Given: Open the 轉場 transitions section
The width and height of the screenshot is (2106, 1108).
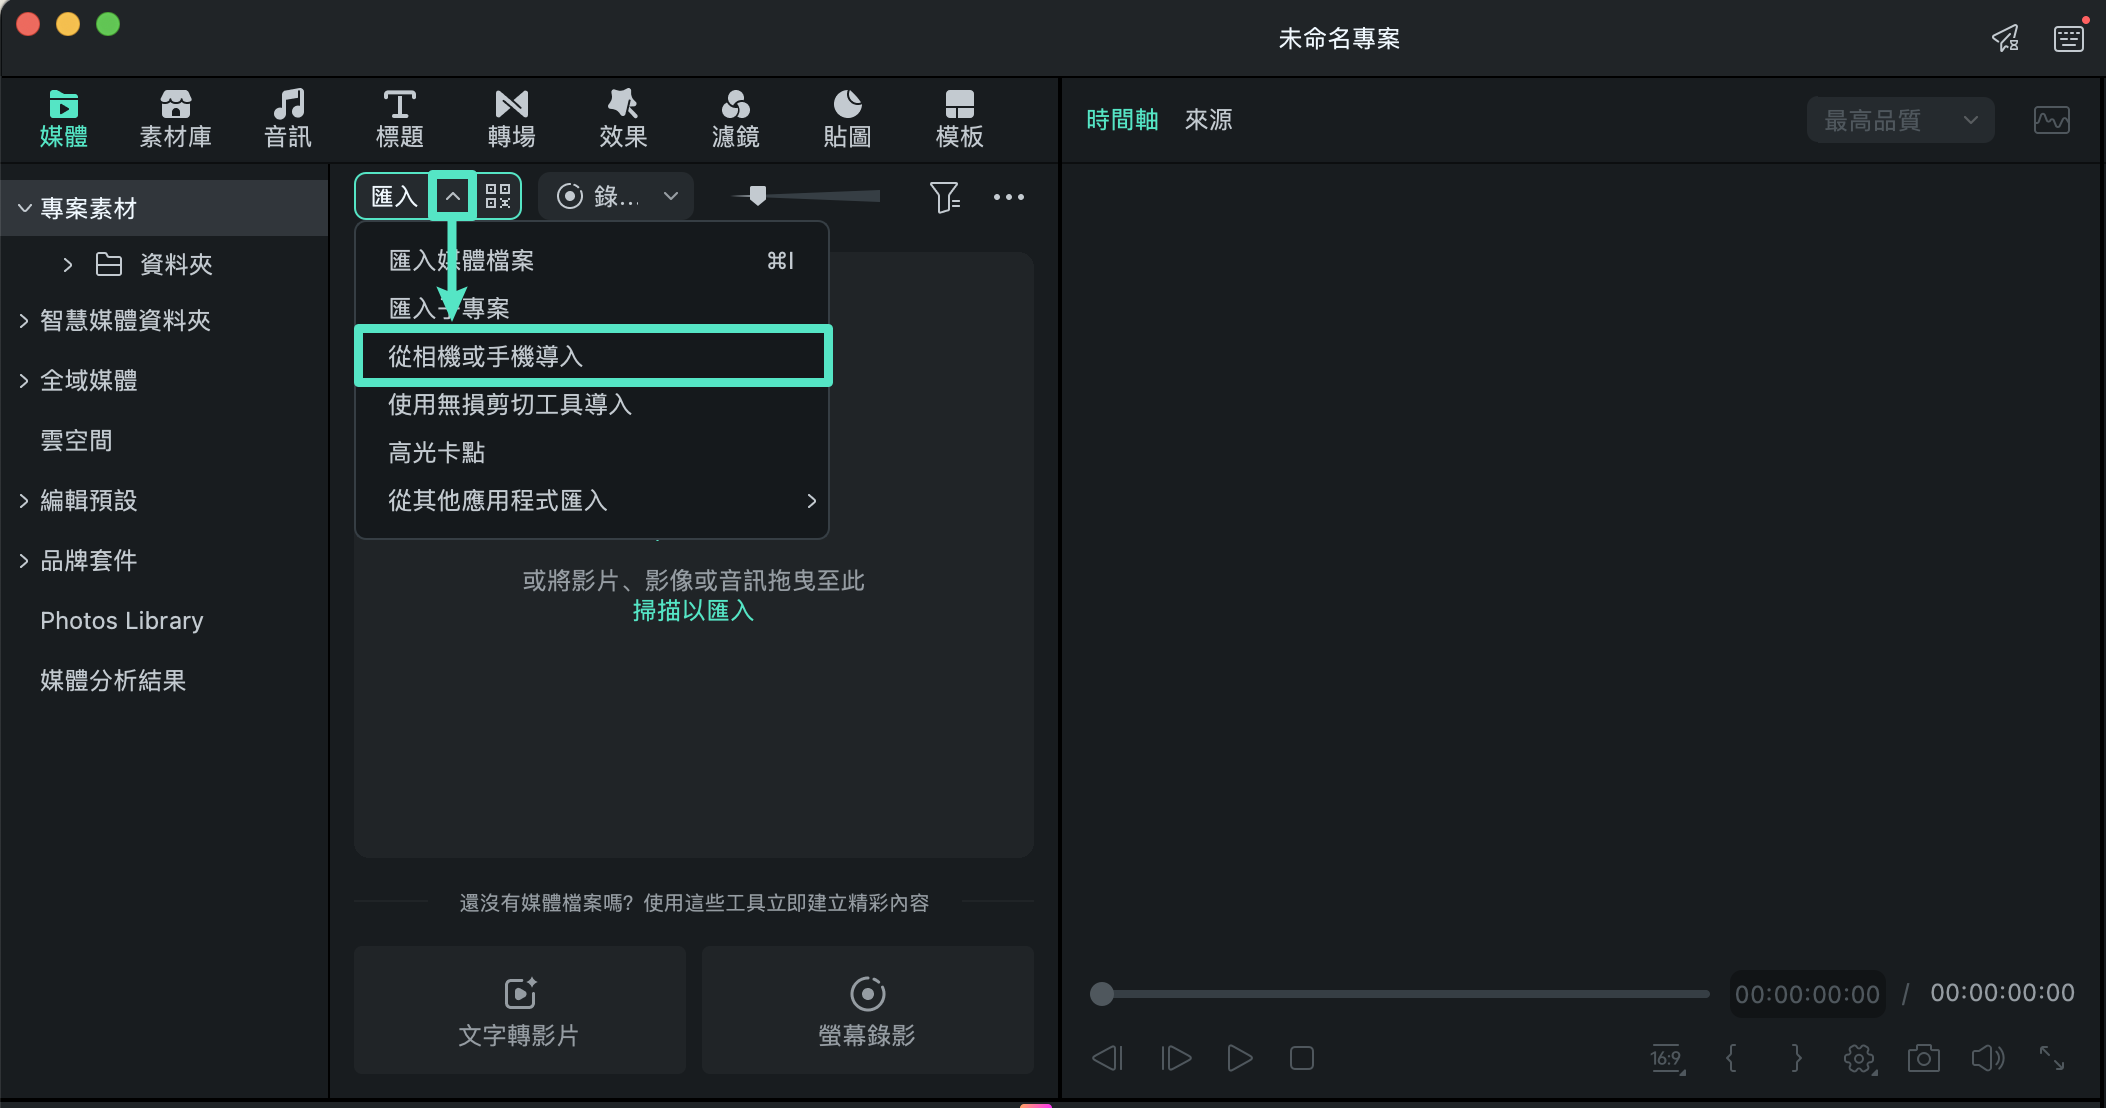Looking at the screenshot, I should pos(512,119).
